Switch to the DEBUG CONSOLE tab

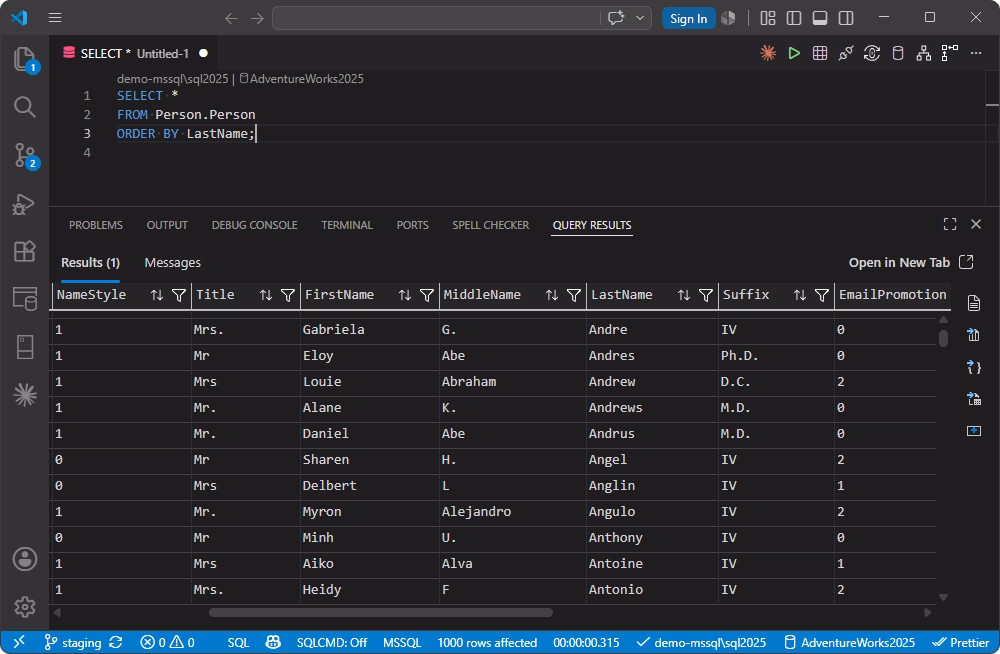point(254,225)
